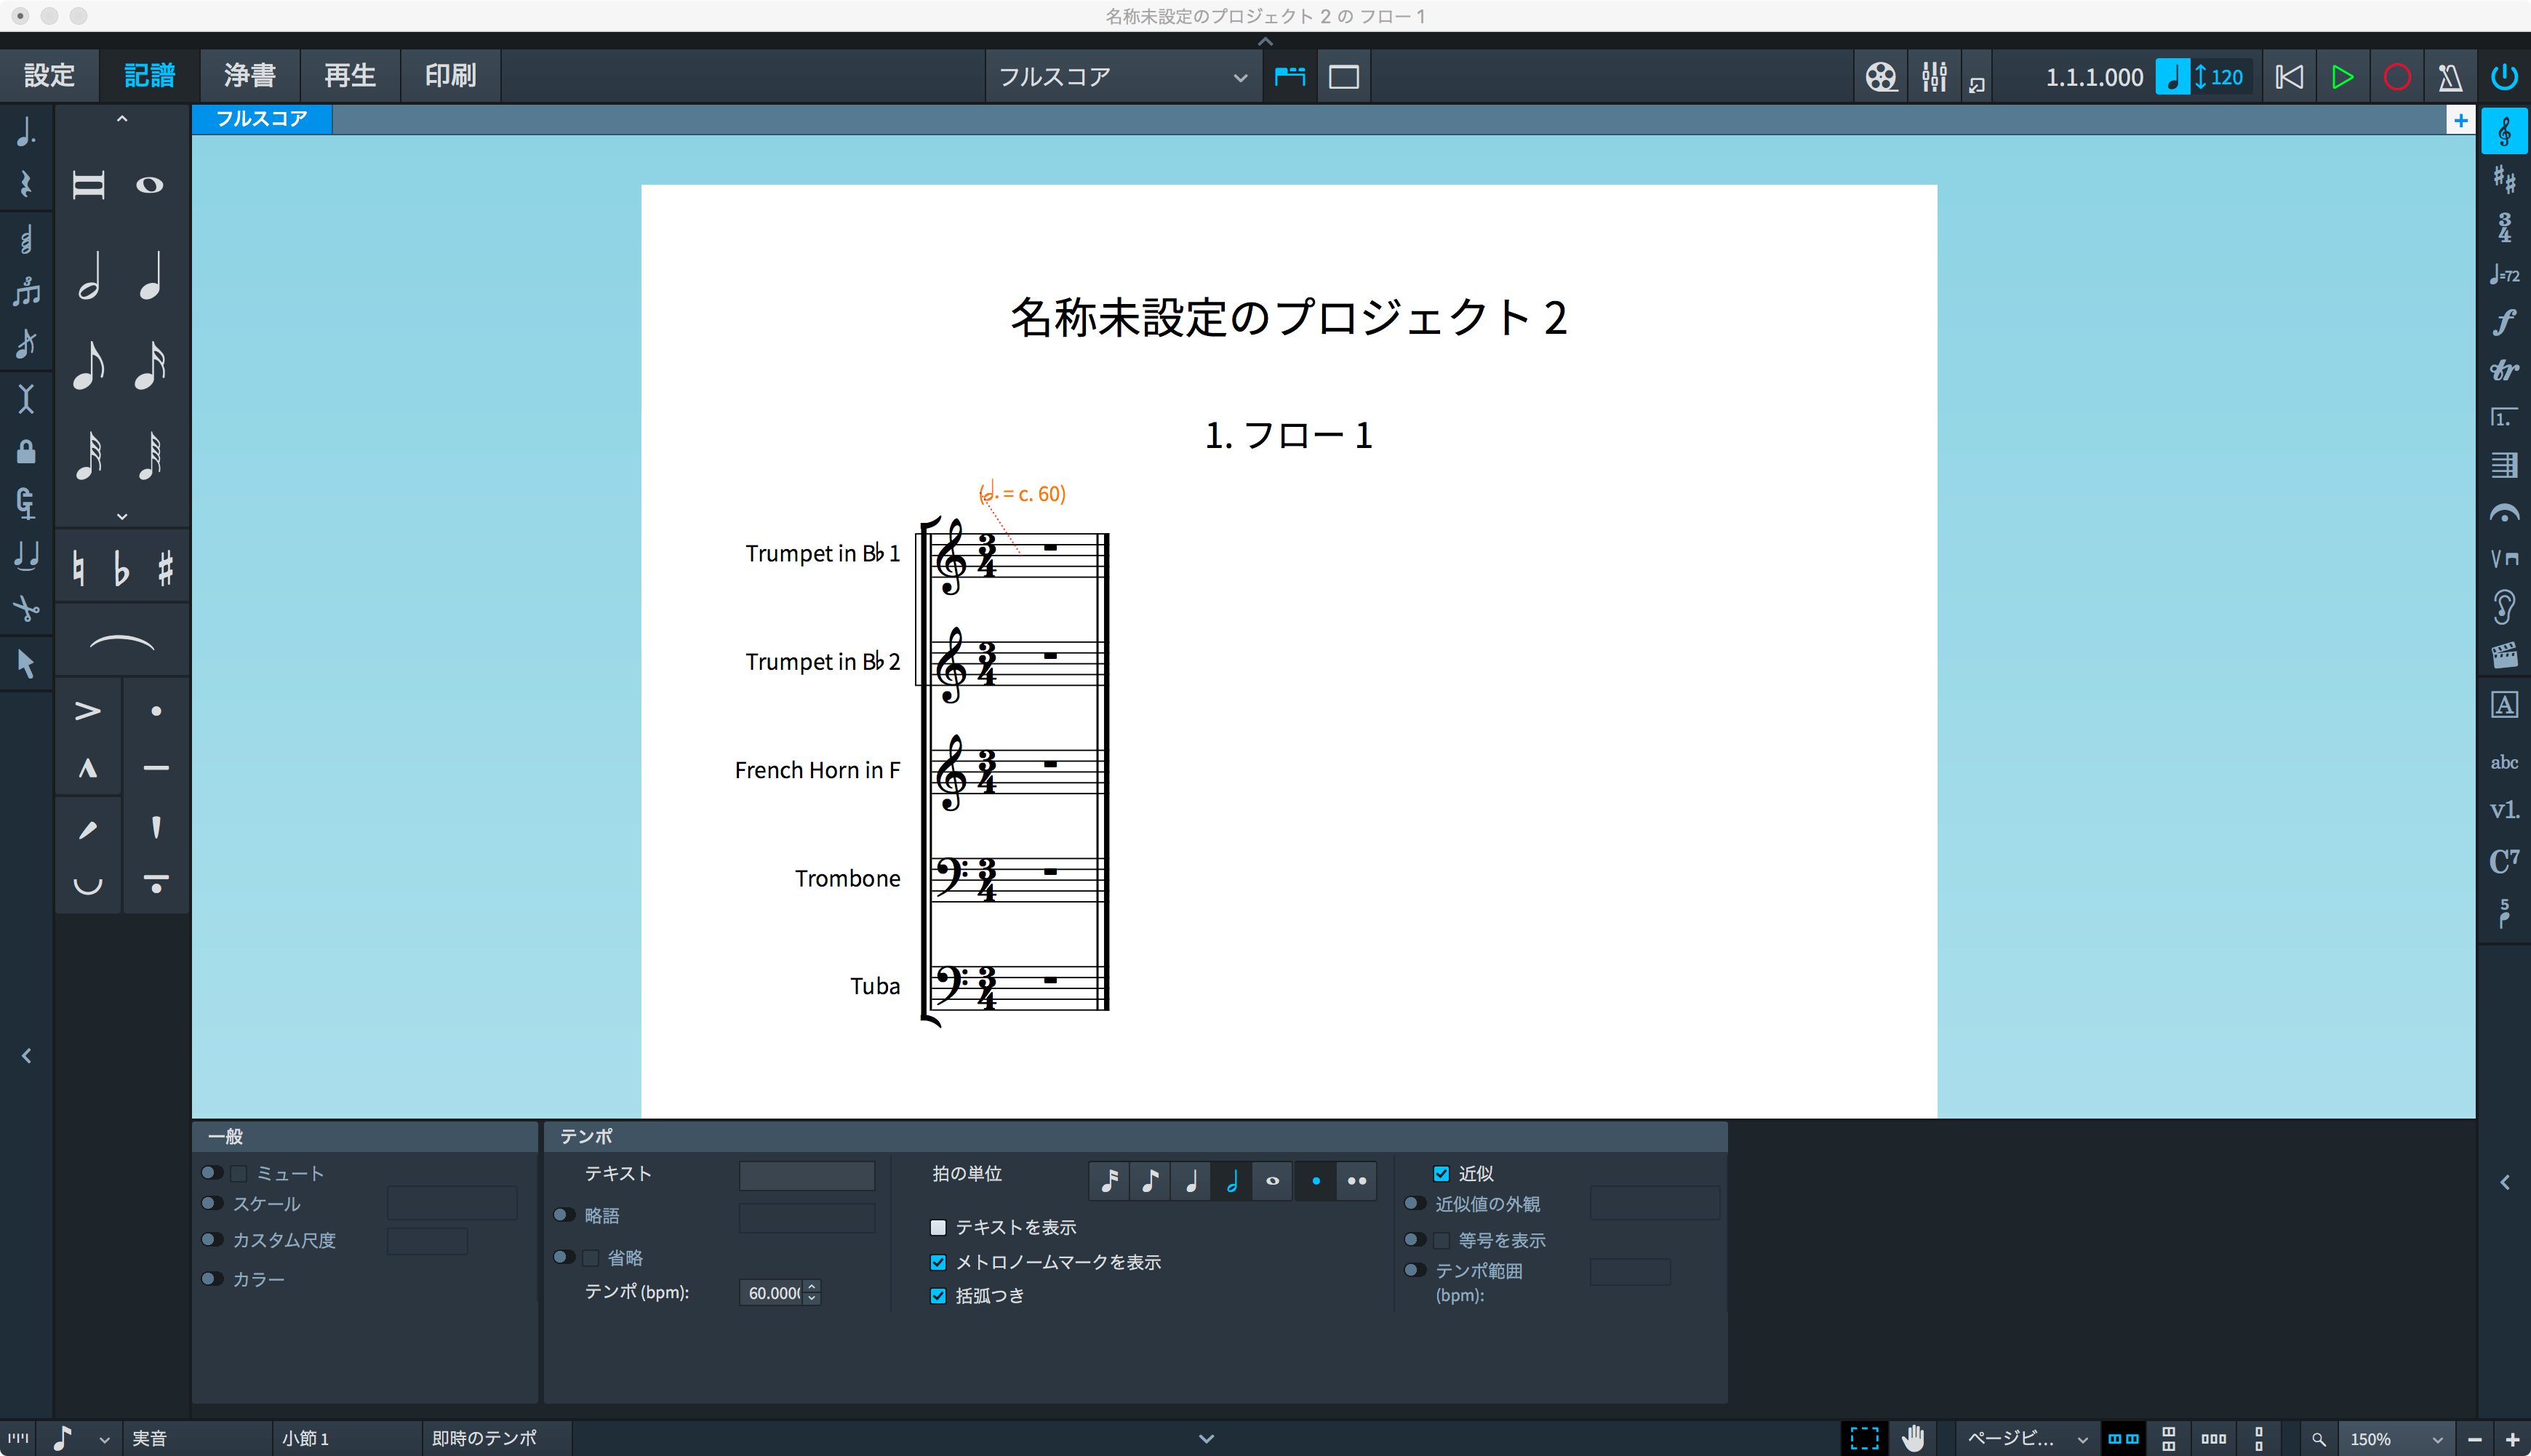Image resolution: width=2531 pixels, height=1456 pixels.
Task: Select the eighth note duration
Action: tap(89, 366)
